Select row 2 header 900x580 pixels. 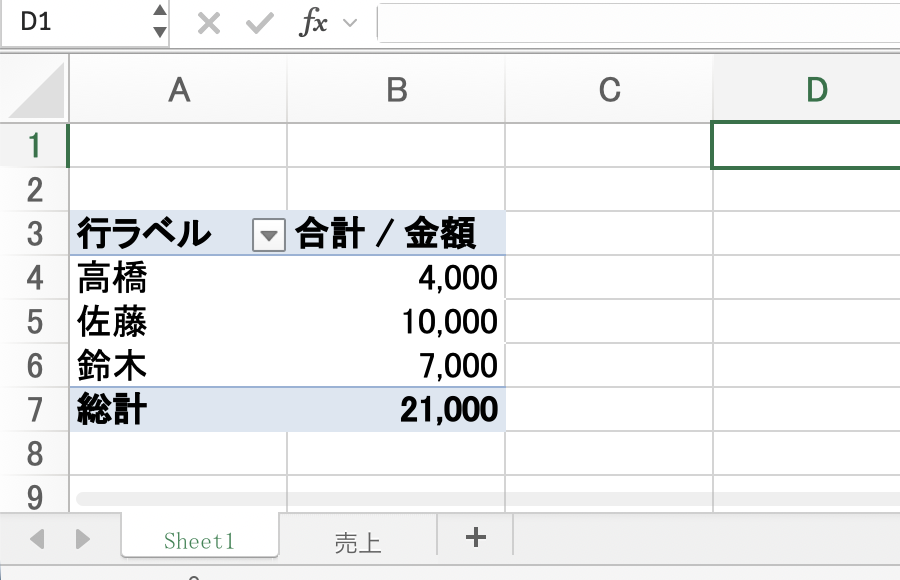point(34,190)
